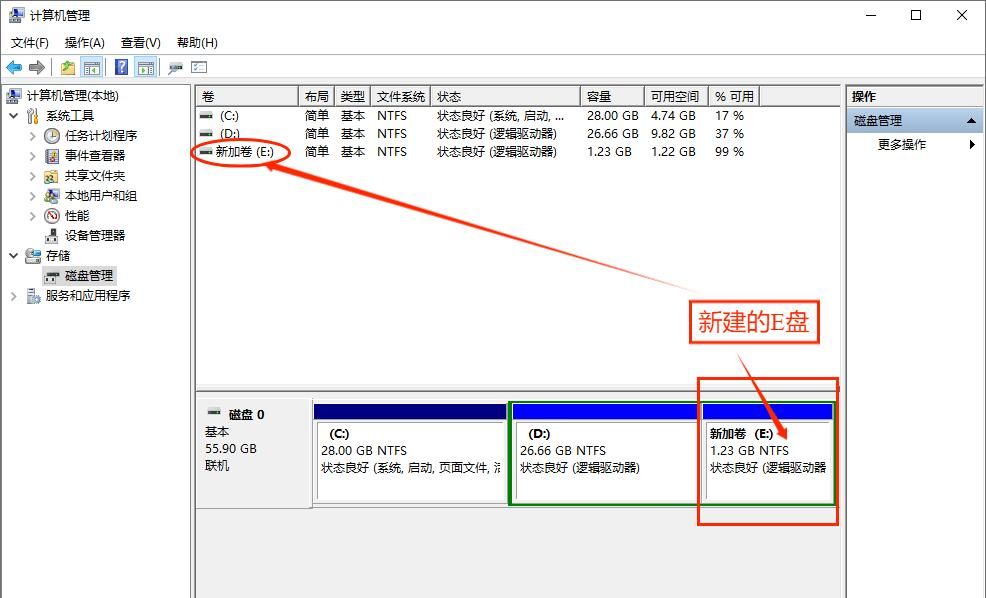Click the 服务和应用程序 icon in tree
Screen dimensions: 986x598
tap(33, 296)
